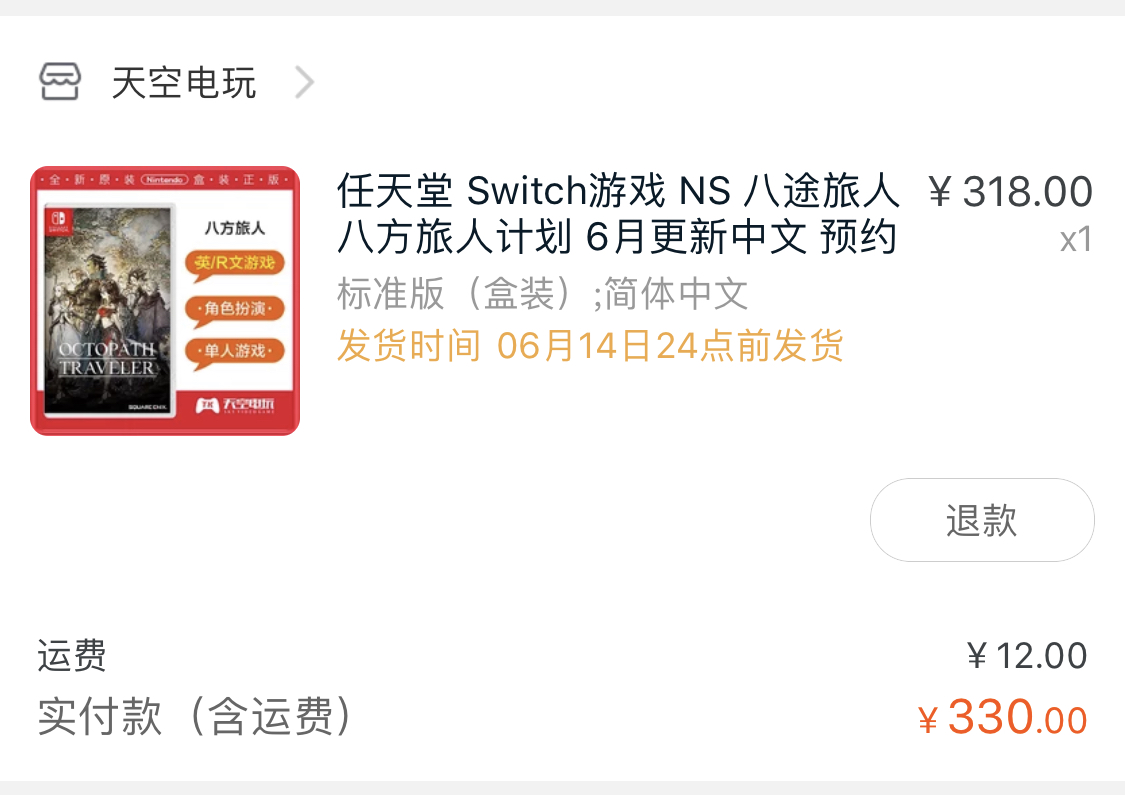This screenshot has height=795, width=1125.
Task: Tap the 标准版（盒装）;简体中文 specification text
Action: [x=542, y=294]
